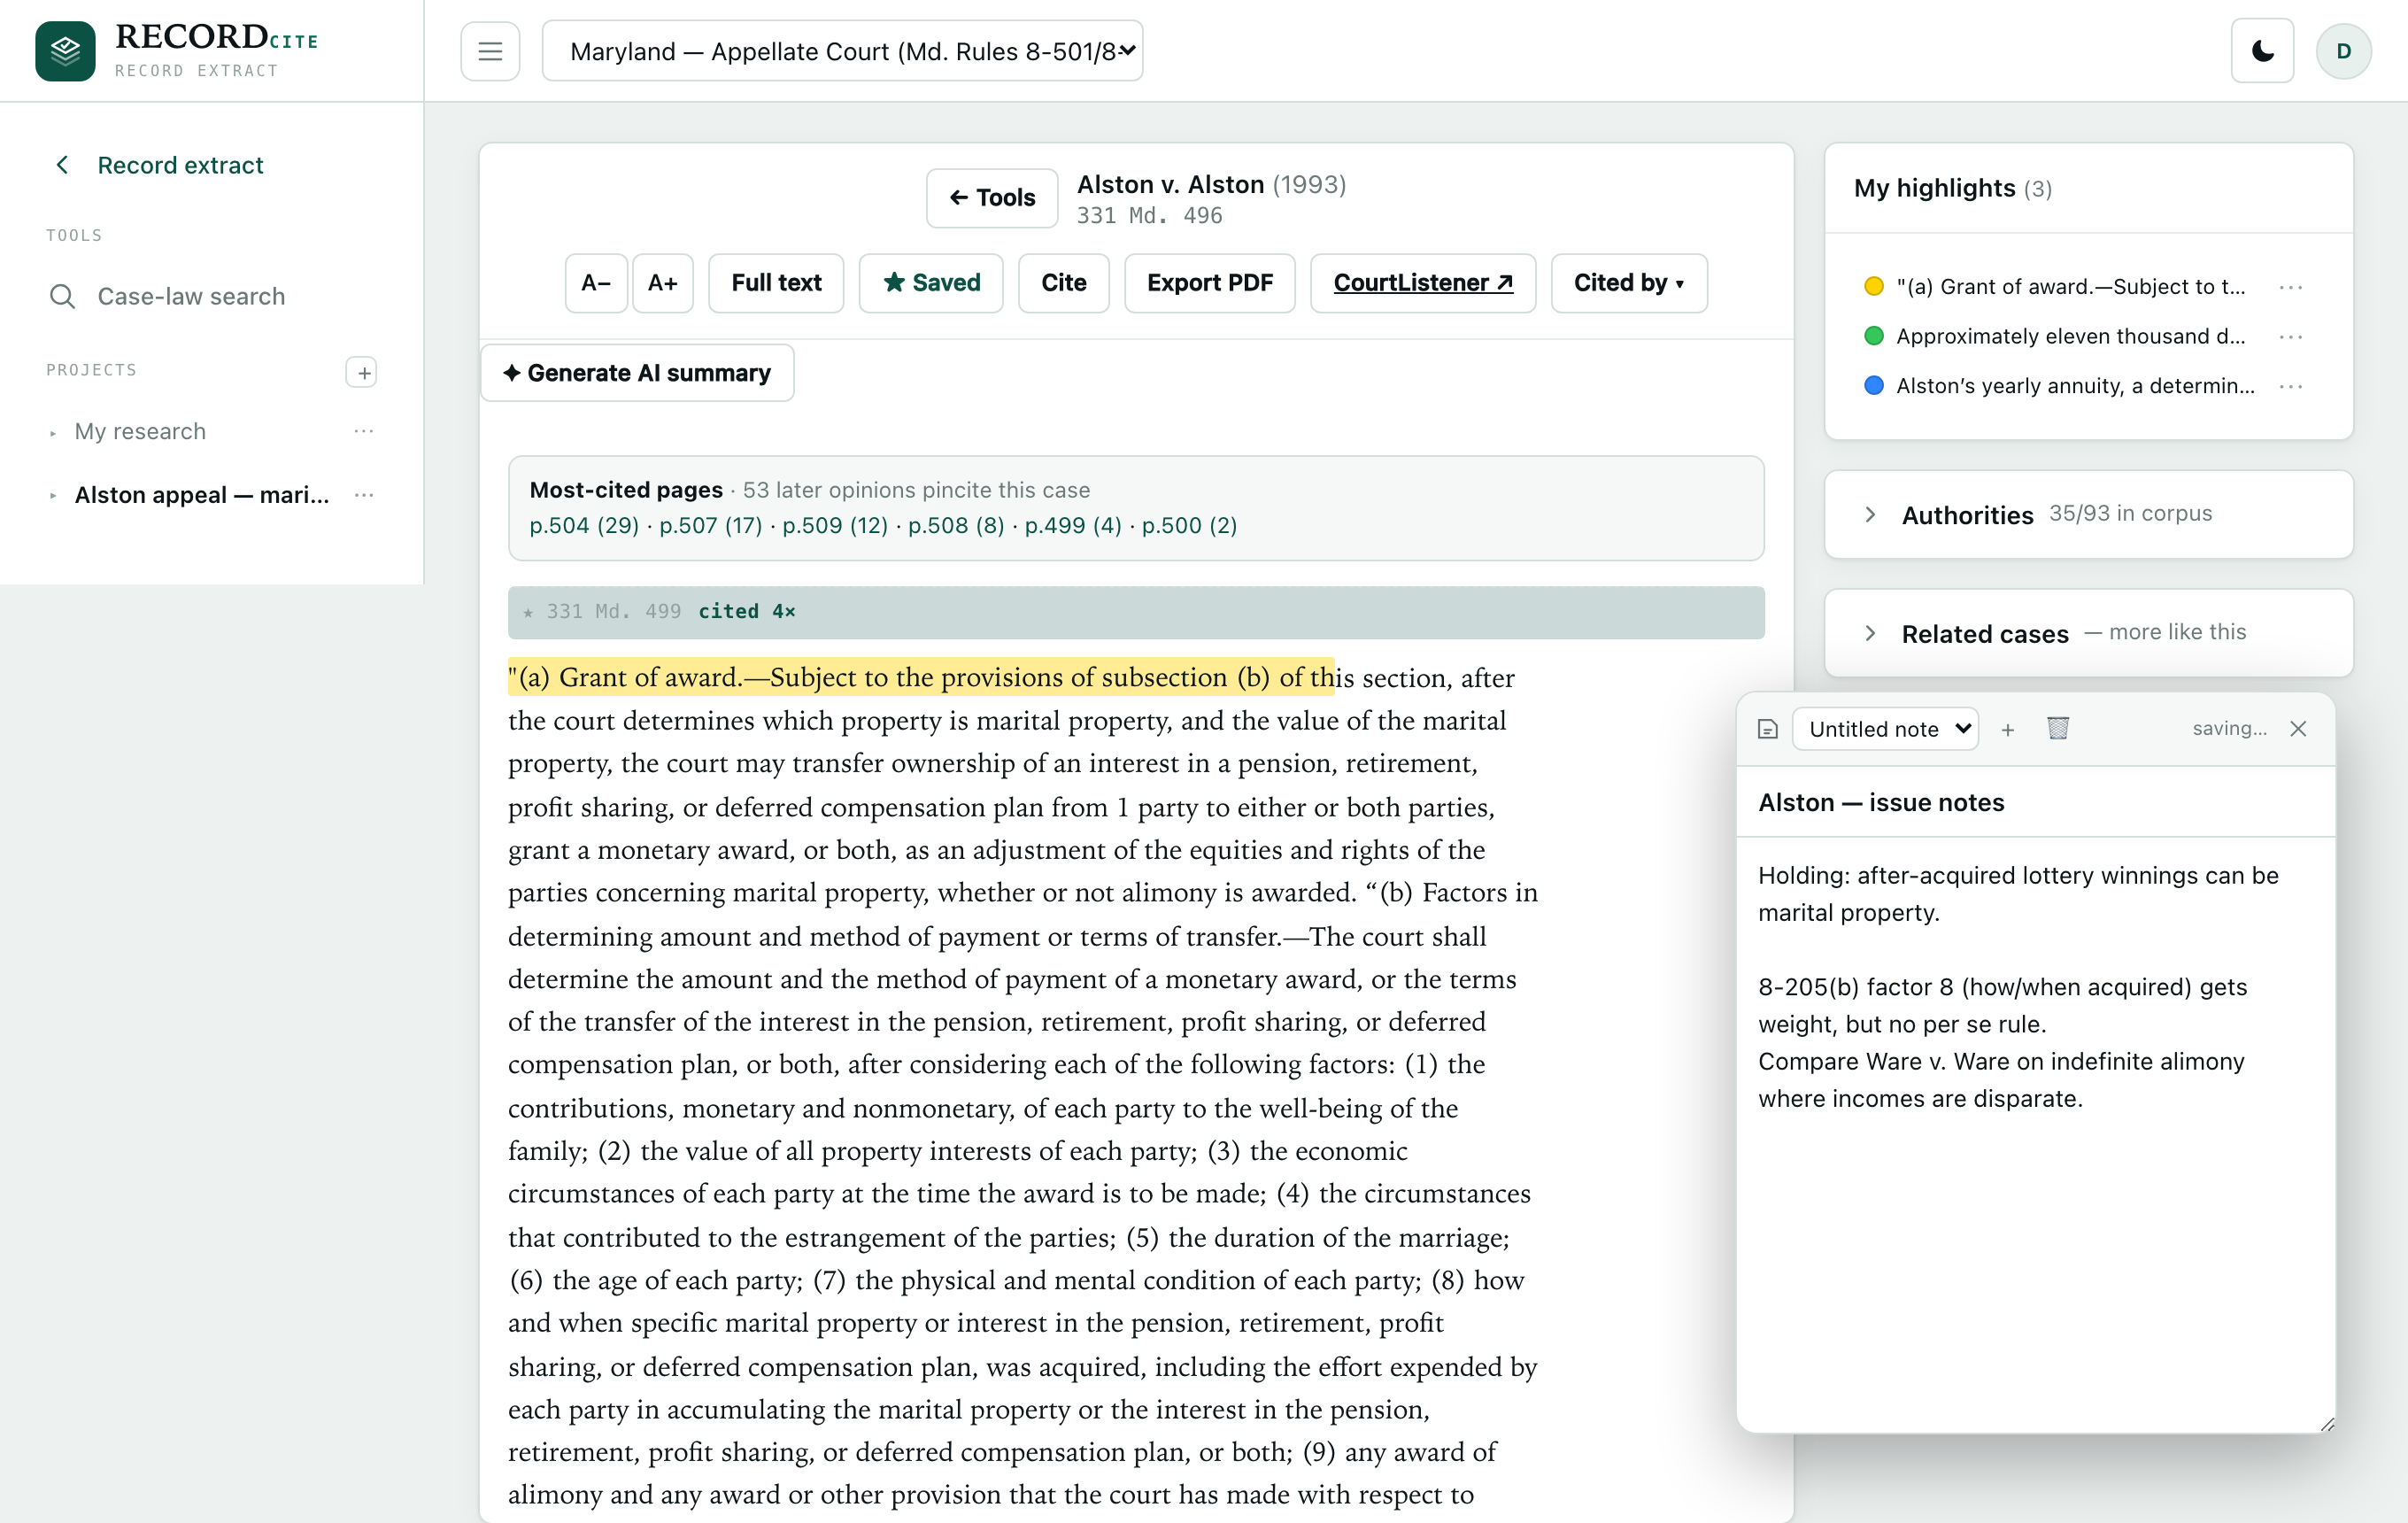
Task: Open Full text view
Action: pos(776,283)
